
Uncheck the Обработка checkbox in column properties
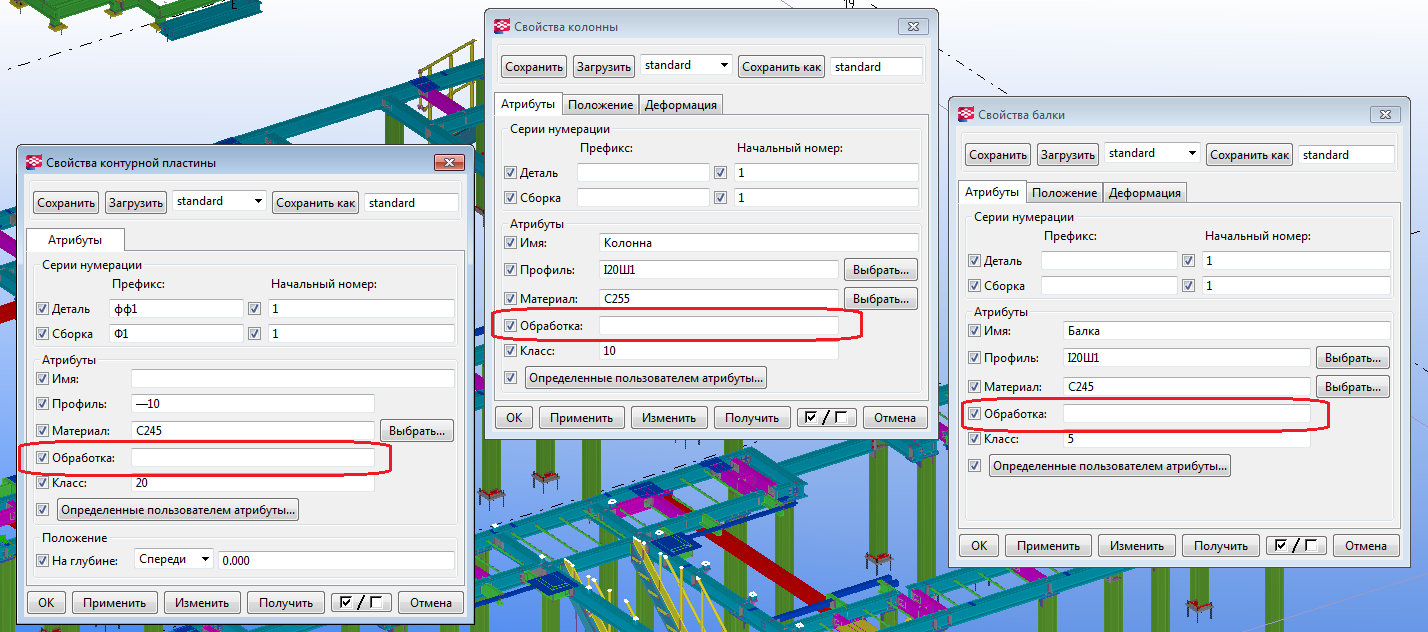click(x=511, y=325)
